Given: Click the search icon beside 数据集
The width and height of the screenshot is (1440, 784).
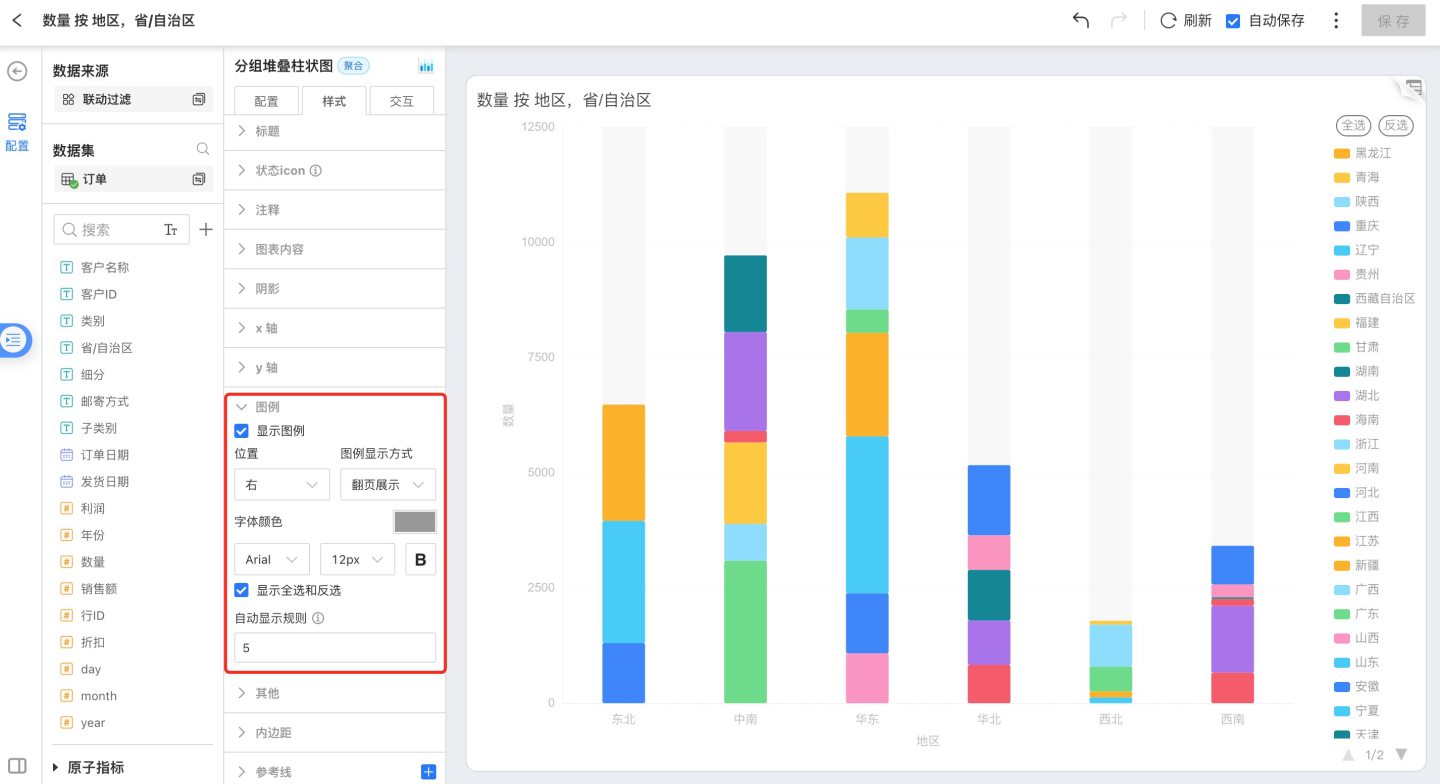Looking at the screenshot, I should pos(203,149).
